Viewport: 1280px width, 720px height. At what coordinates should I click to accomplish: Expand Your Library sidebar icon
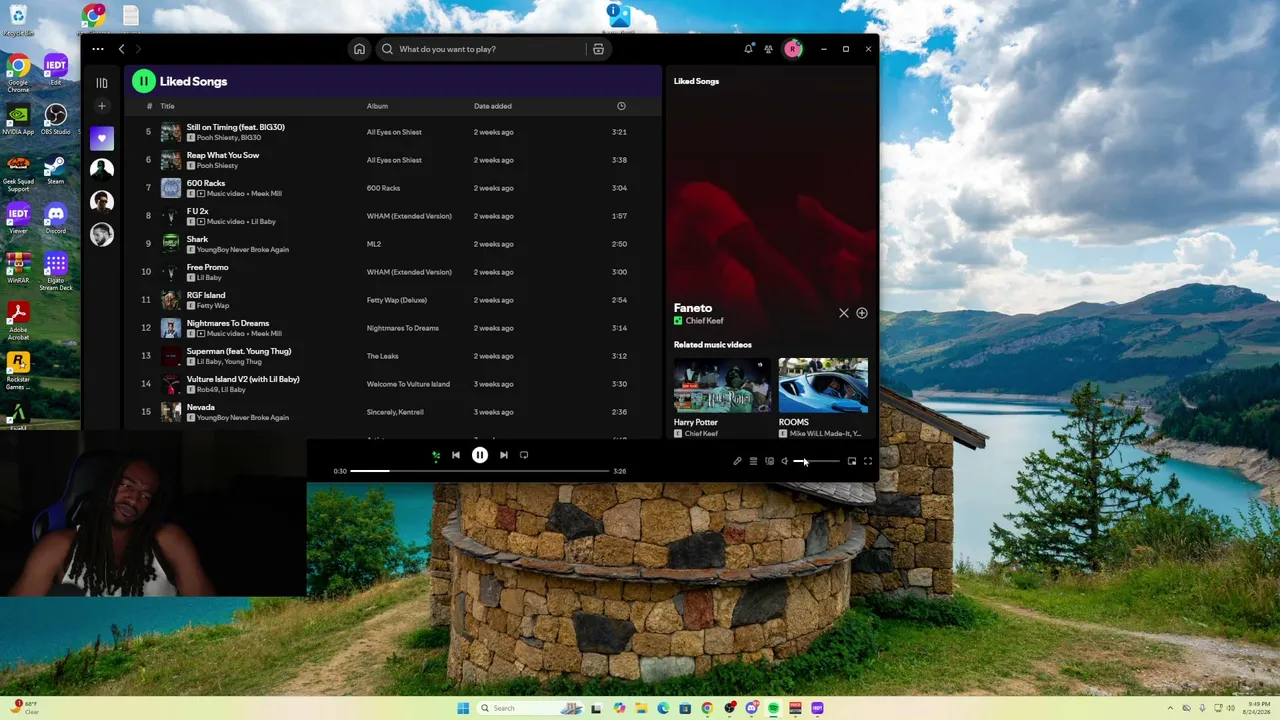pyautogui.click(x=102, y=83)
